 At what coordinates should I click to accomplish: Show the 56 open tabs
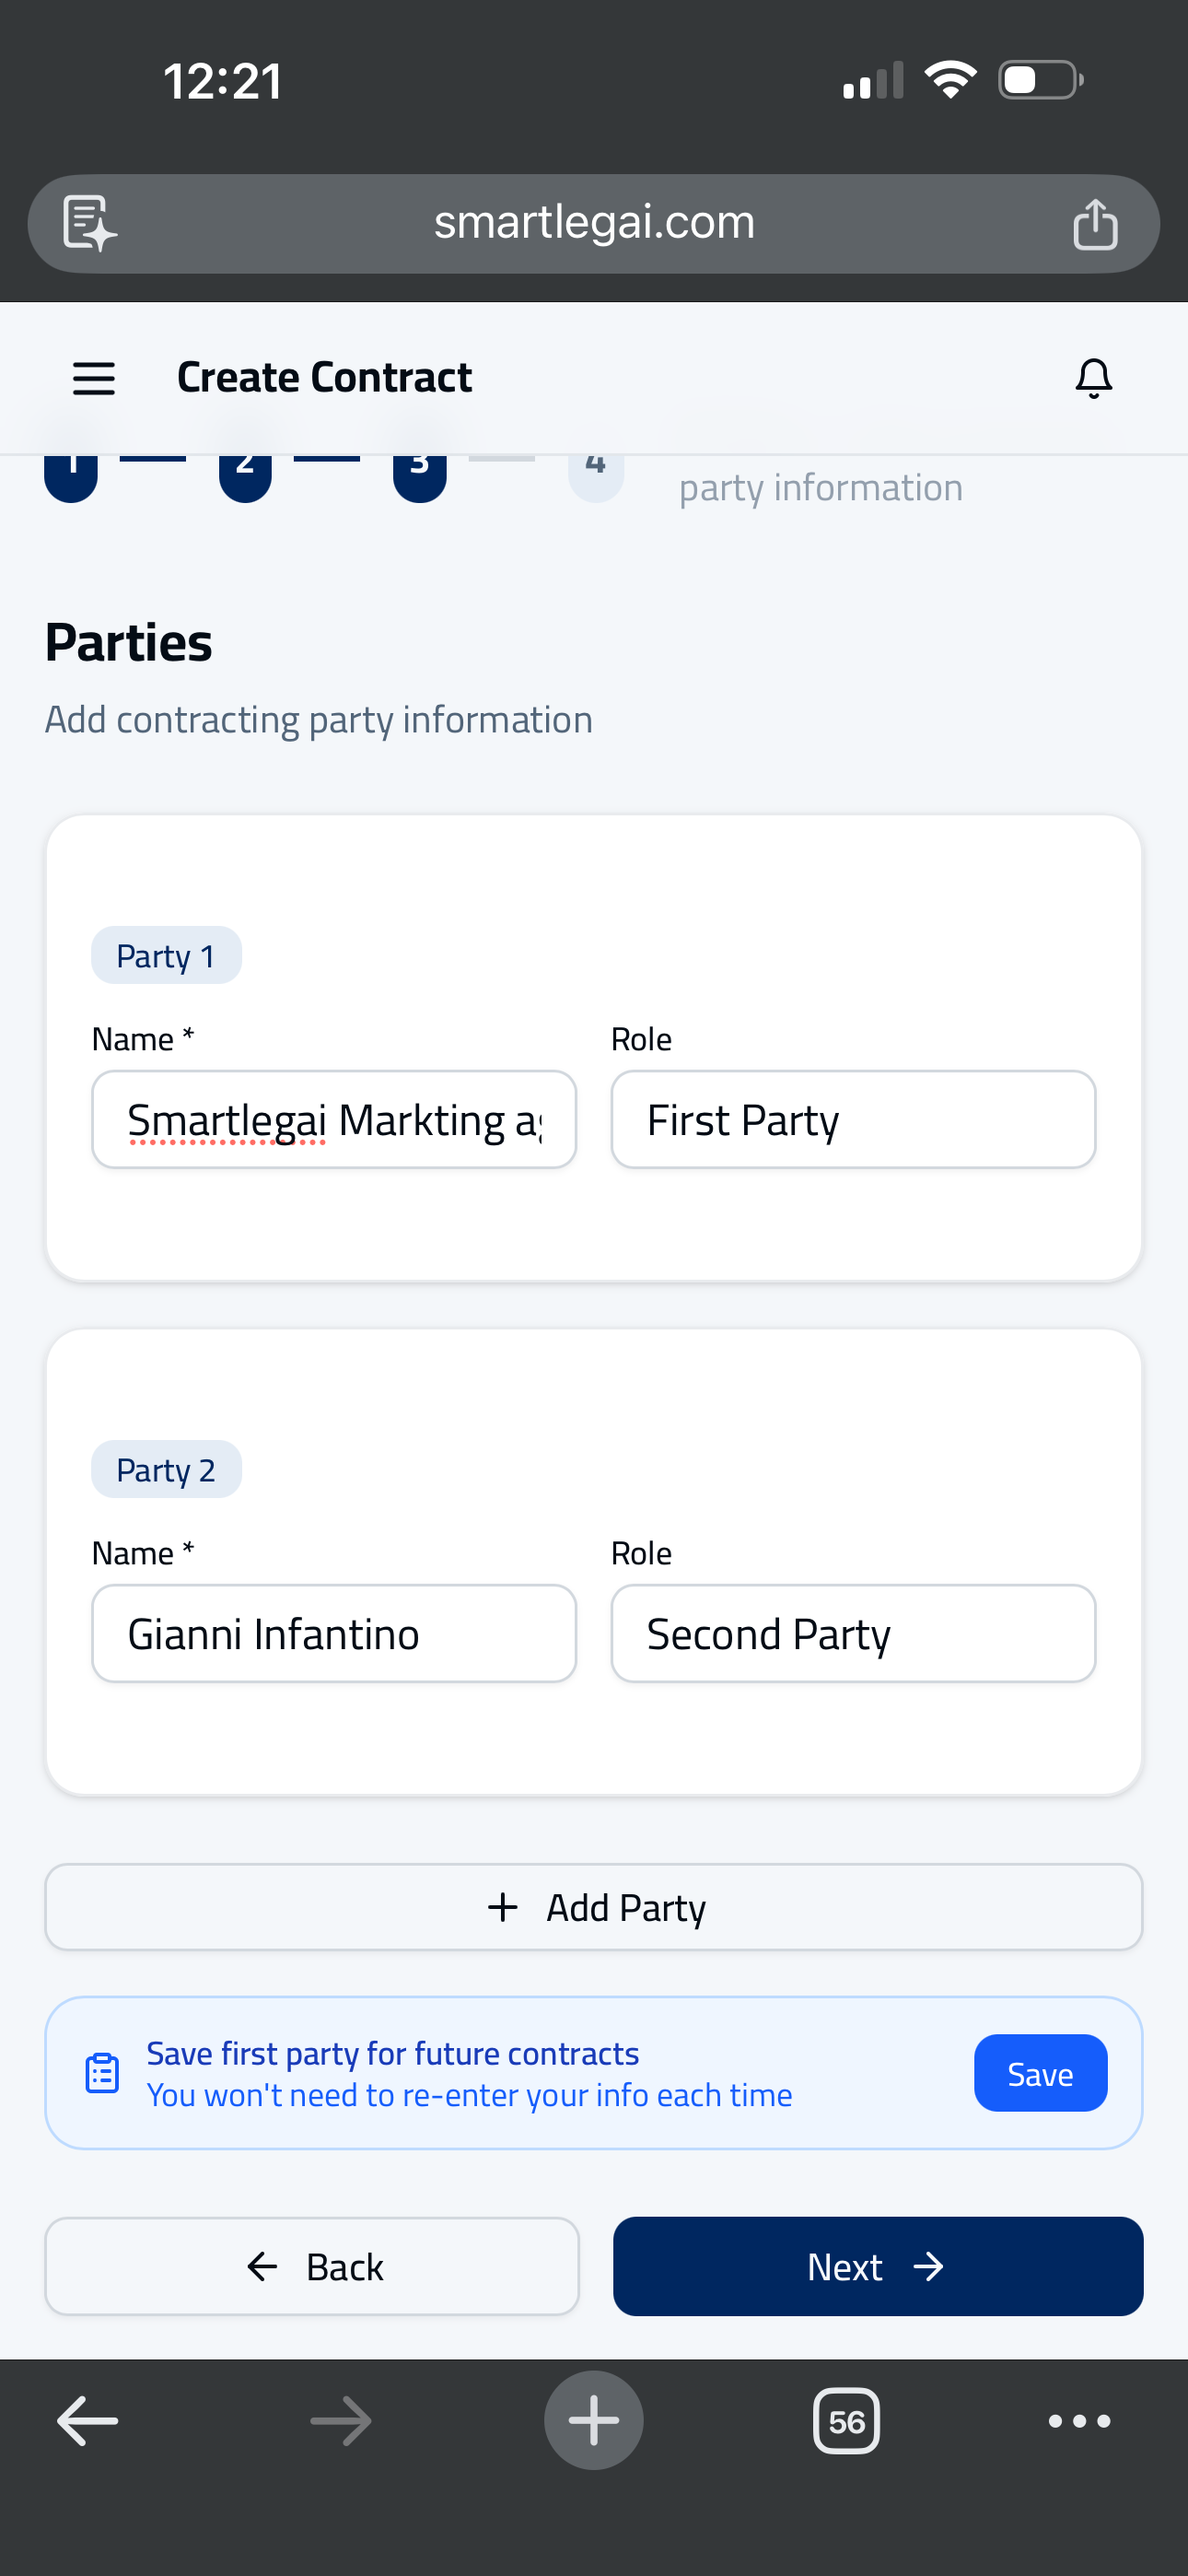coord(846,2421)
